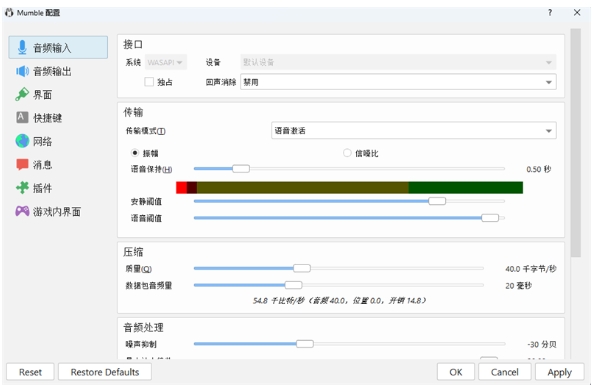Click the green puzzle 插件 icon
The image size is (592, 385).
coord(22,188)
